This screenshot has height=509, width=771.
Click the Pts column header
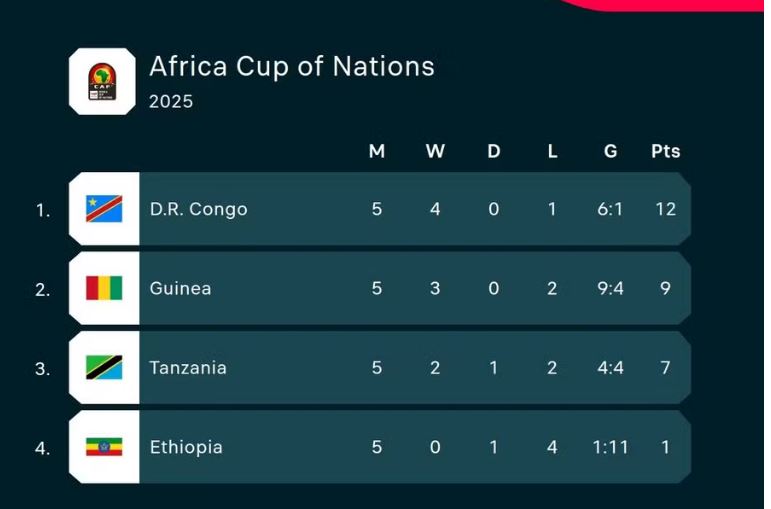click(x=665, y=151)
